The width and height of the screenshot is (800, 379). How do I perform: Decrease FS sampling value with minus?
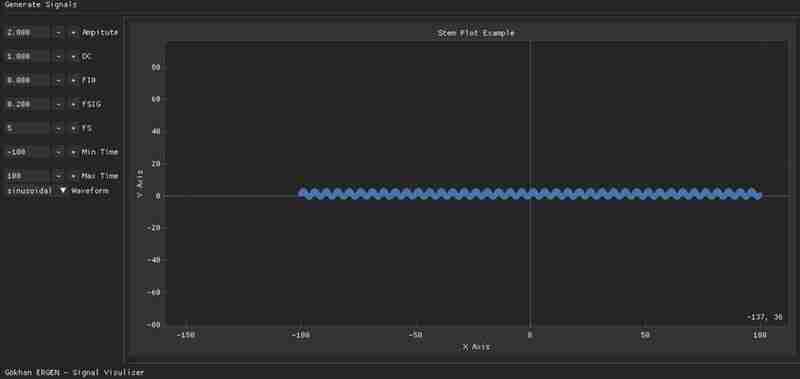coord(59,128)
